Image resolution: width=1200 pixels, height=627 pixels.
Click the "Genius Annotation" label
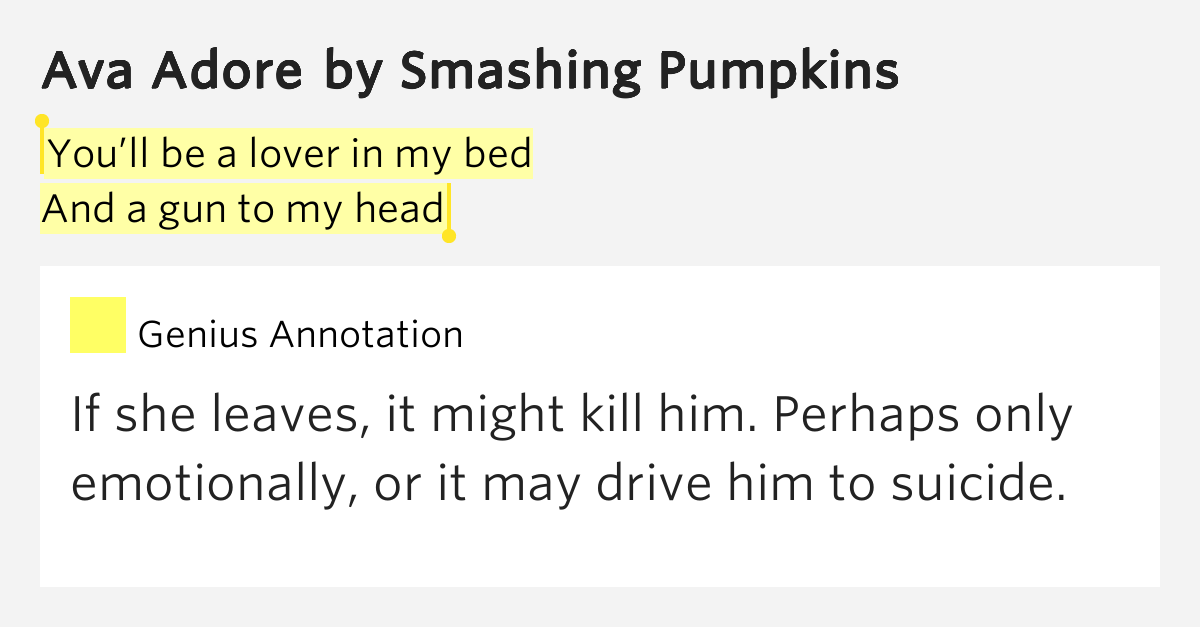click(301, 334)
